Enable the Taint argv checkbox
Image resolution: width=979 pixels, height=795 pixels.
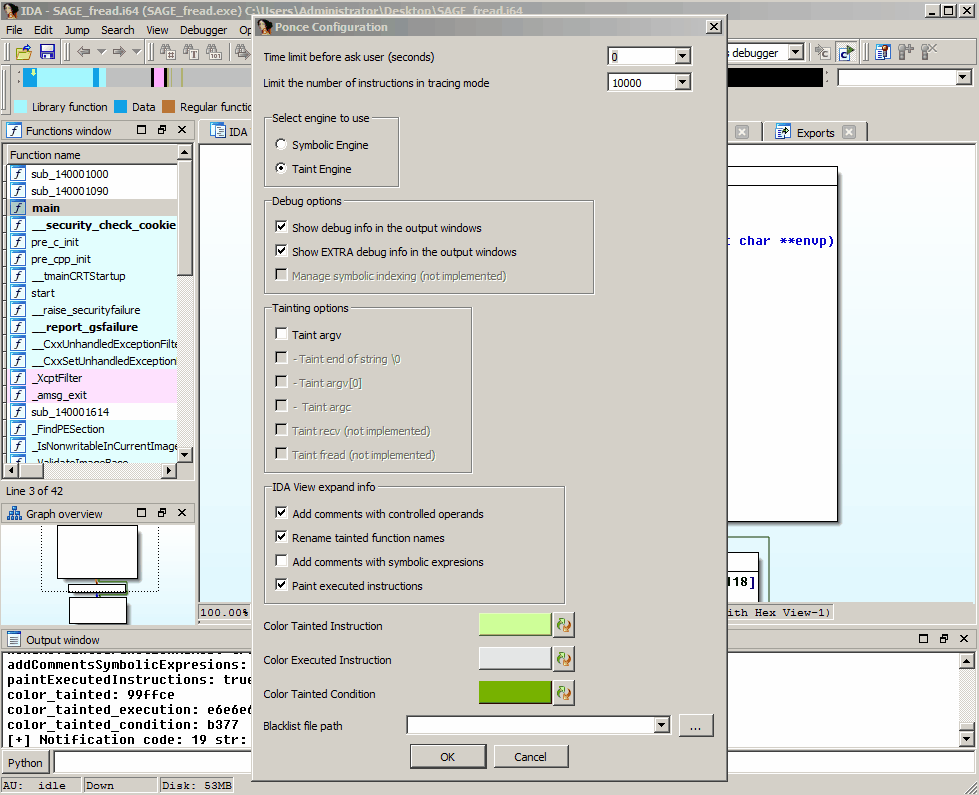coord(281,334)
